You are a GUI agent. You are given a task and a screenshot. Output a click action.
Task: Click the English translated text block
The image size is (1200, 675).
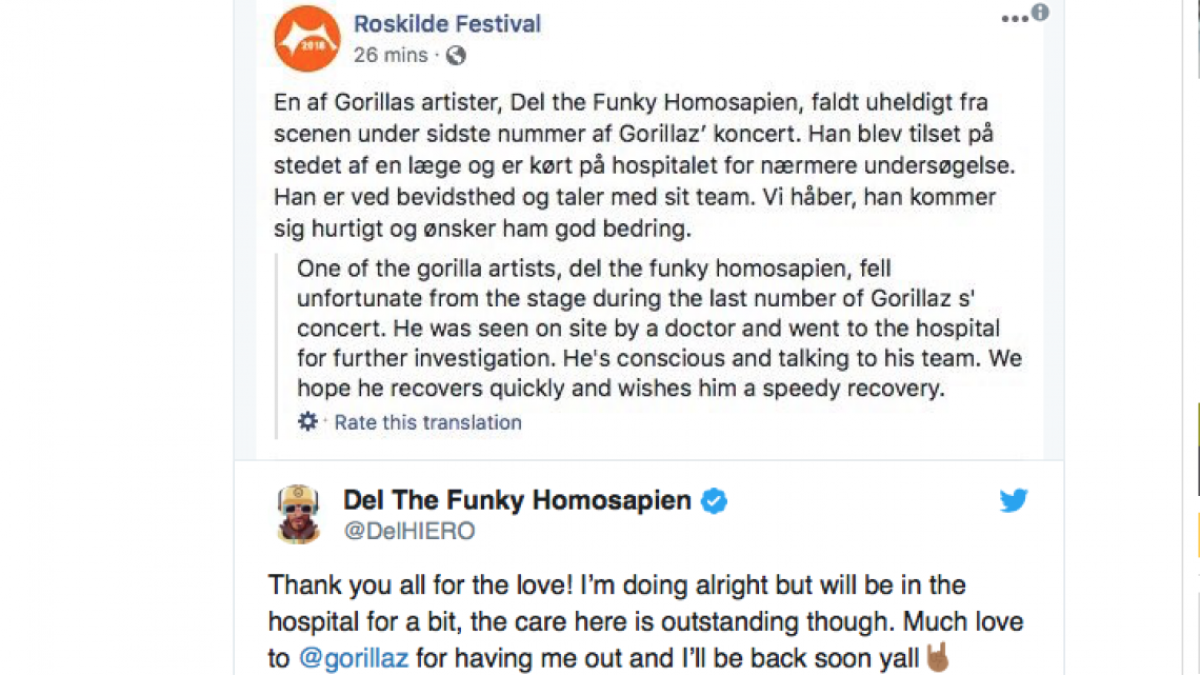coord(658,329)
